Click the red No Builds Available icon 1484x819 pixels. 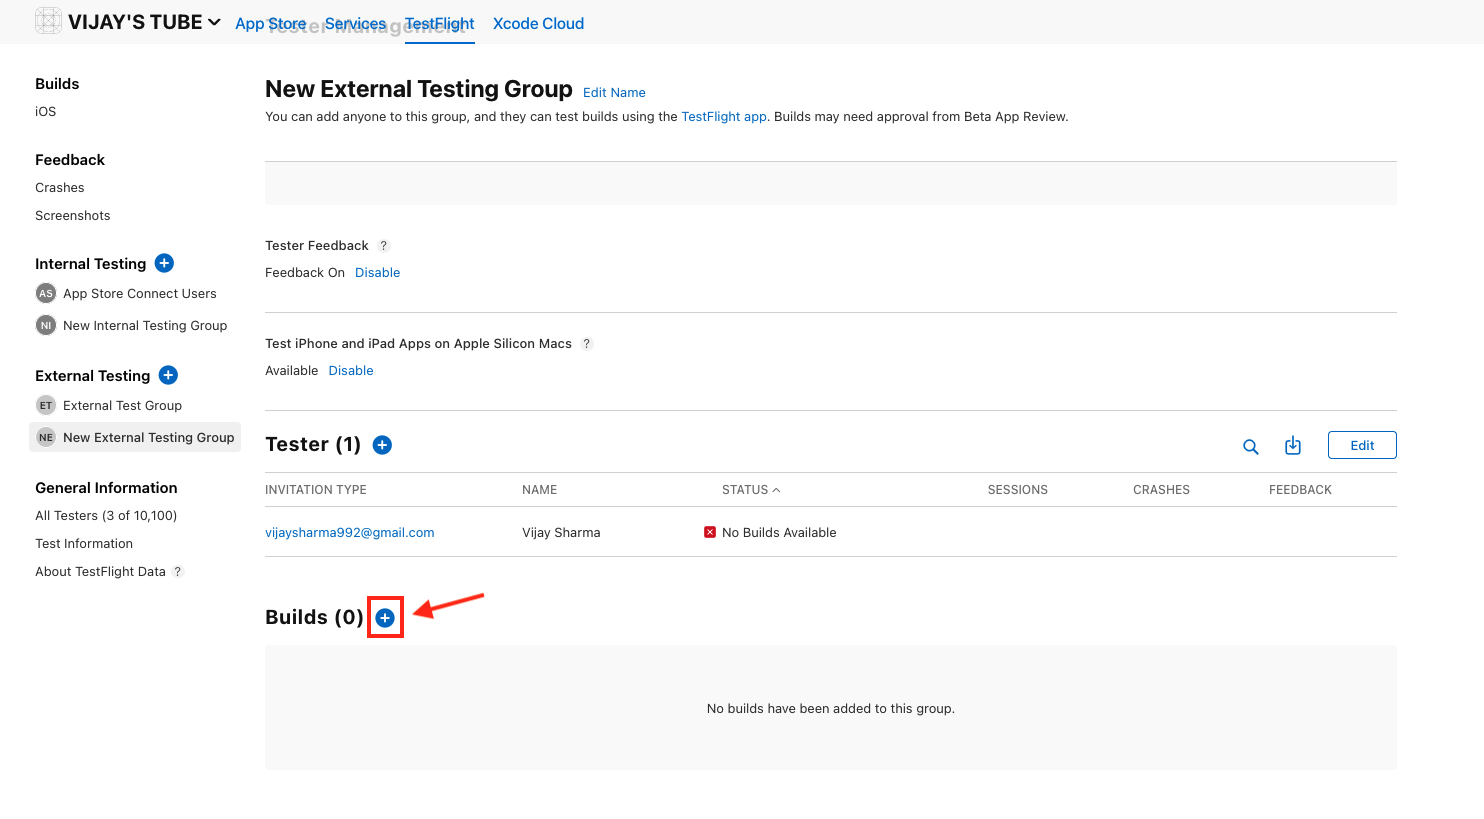[x=710, y=532]
